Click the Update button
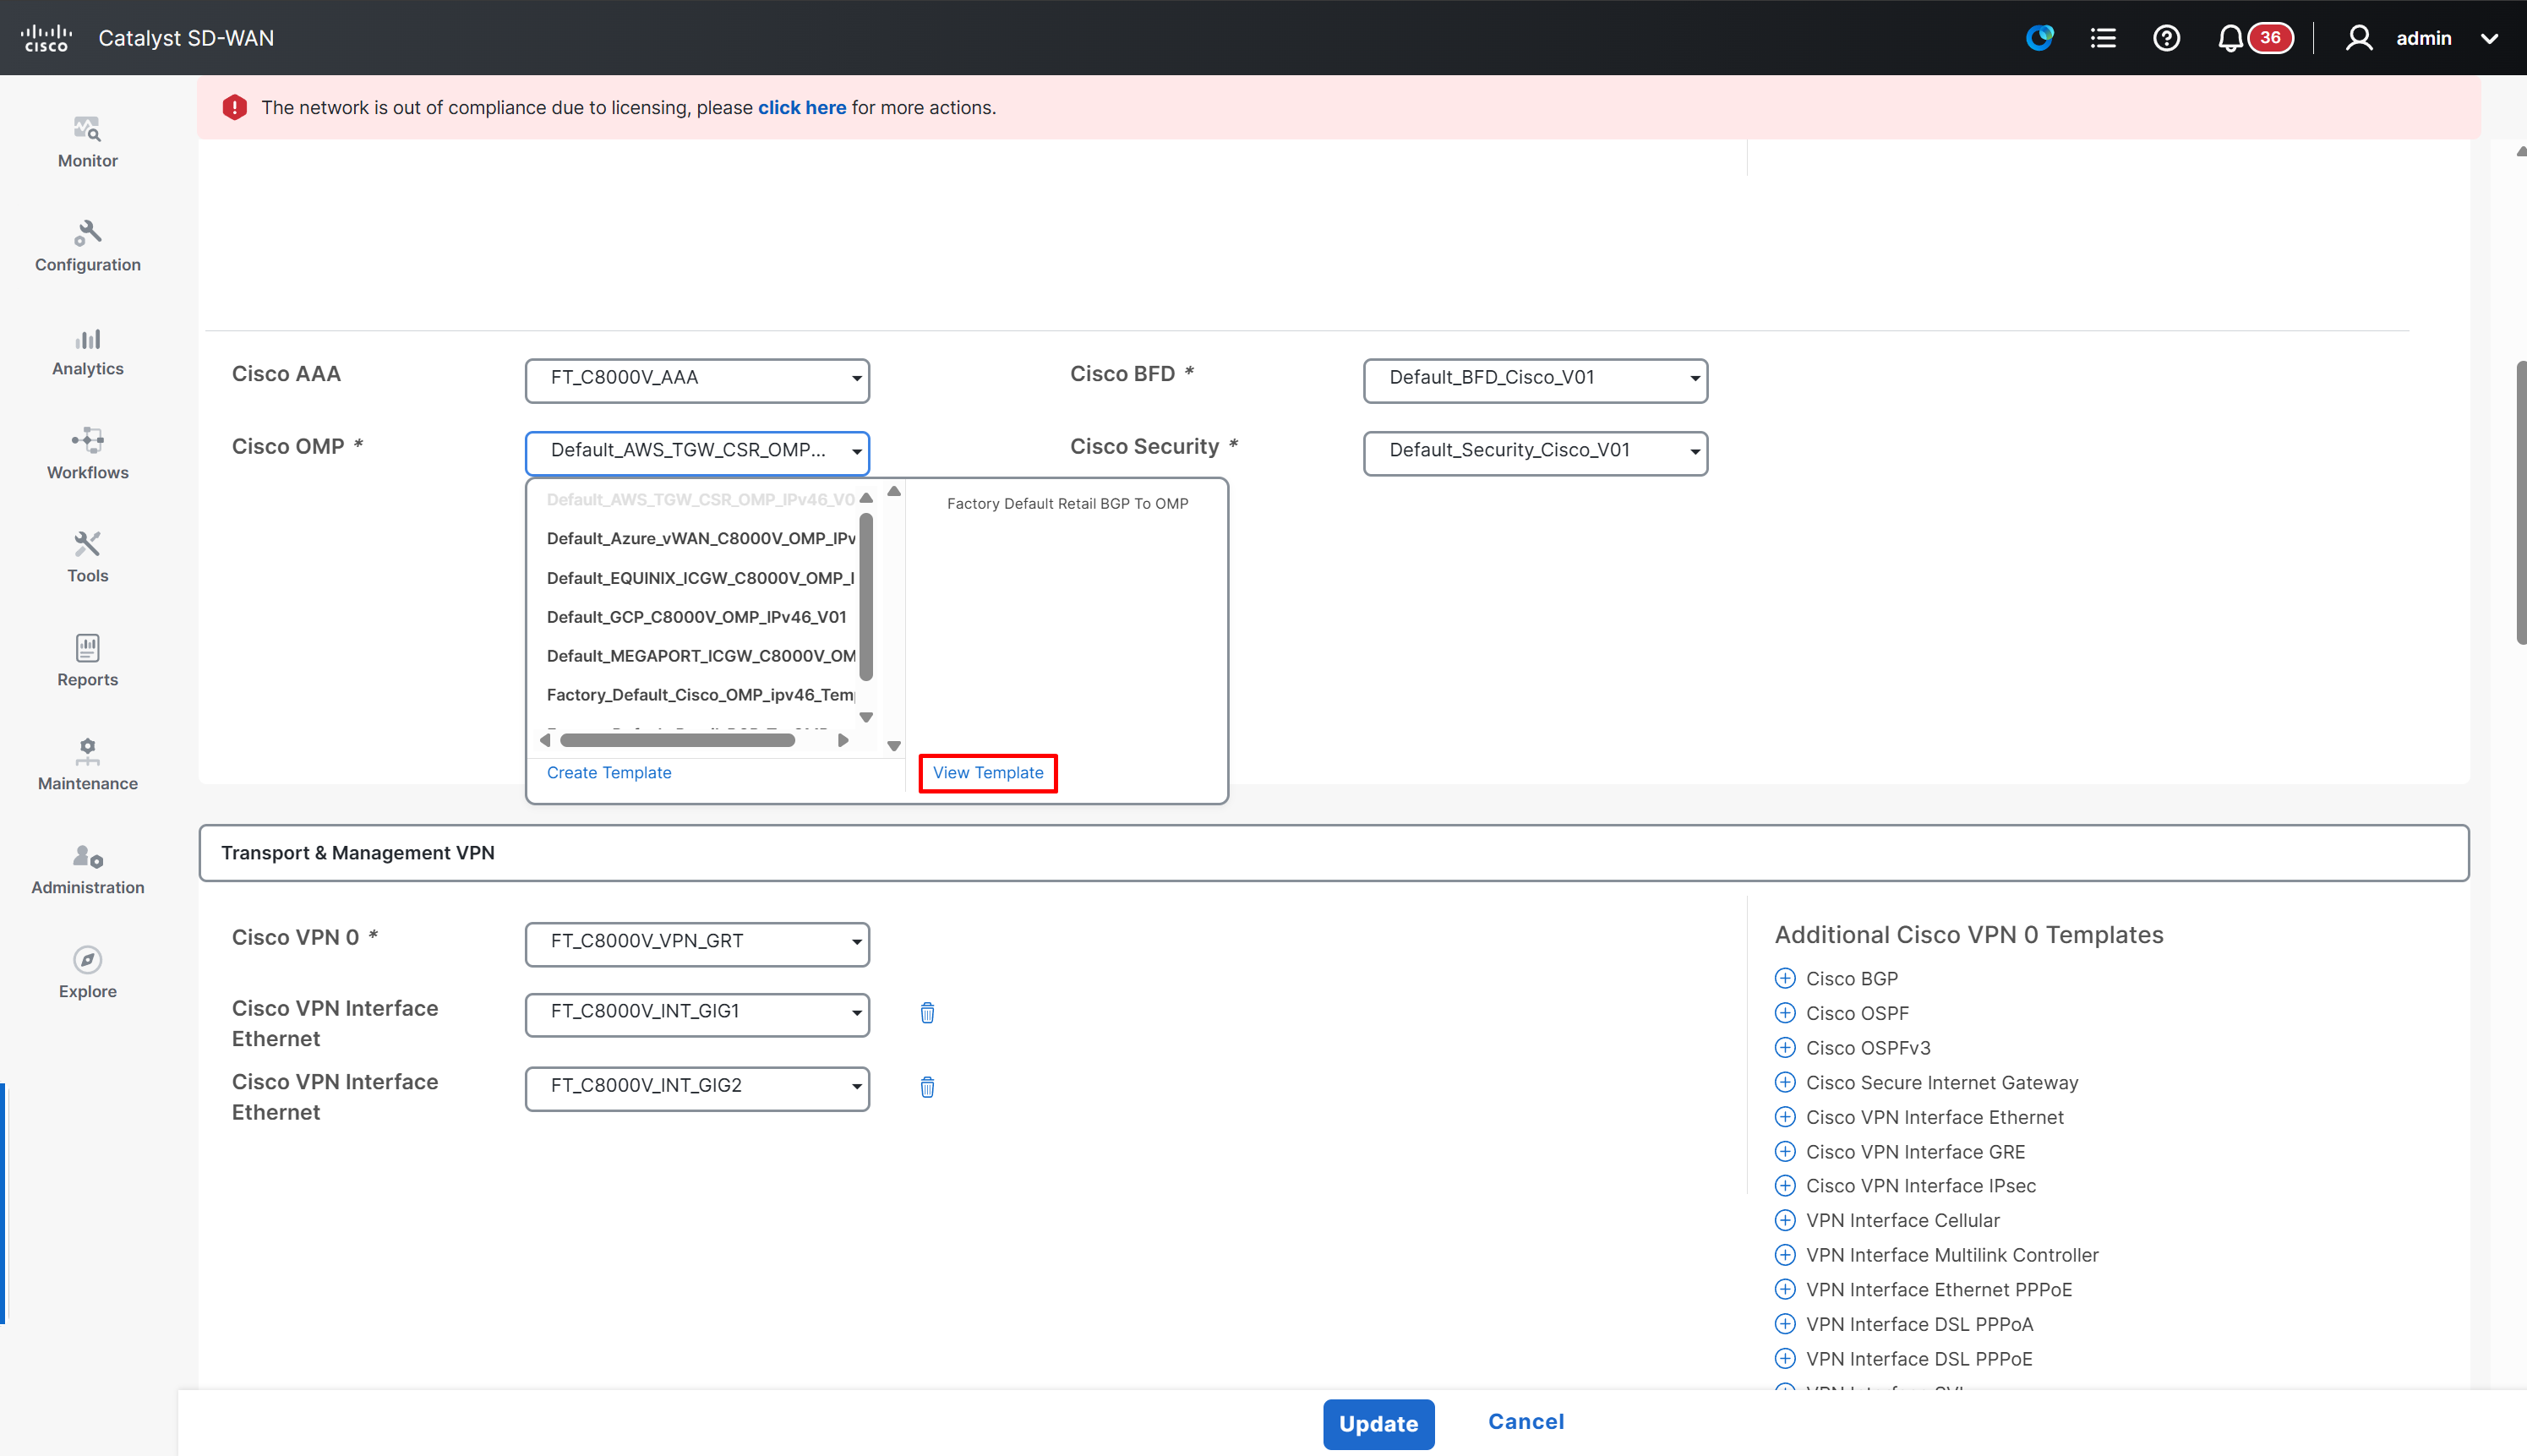Screen dimensions: 2527x1456 pos(1378,1424)
